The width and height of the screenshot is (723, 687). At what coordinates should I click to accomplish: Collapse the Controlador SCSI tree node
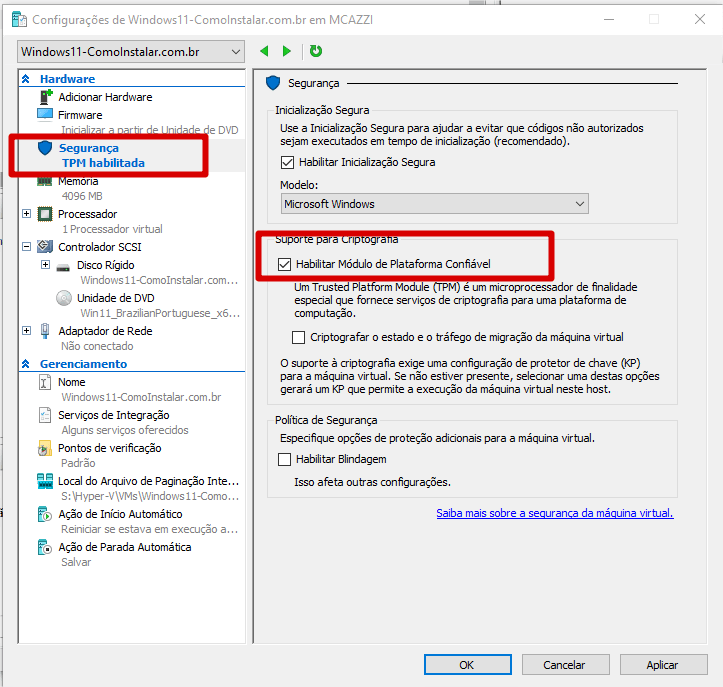[x=27, y=247]
